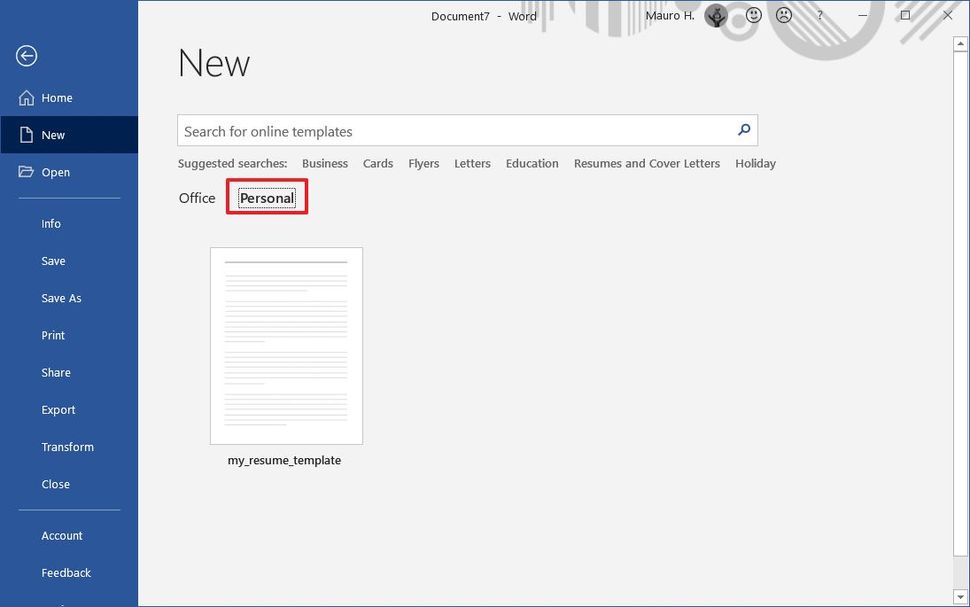Open Help using the question mark icon
970x607 pixels.
(819, 15)
